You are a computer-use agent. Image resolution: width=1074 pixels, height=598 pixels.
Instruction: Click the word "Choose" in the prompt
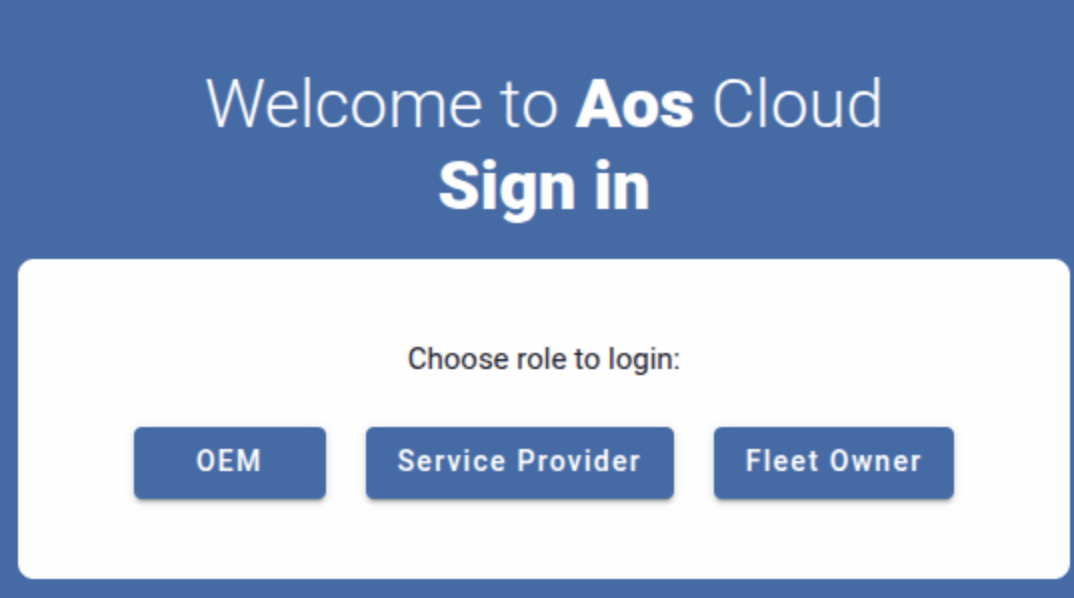tap(449, 359)
